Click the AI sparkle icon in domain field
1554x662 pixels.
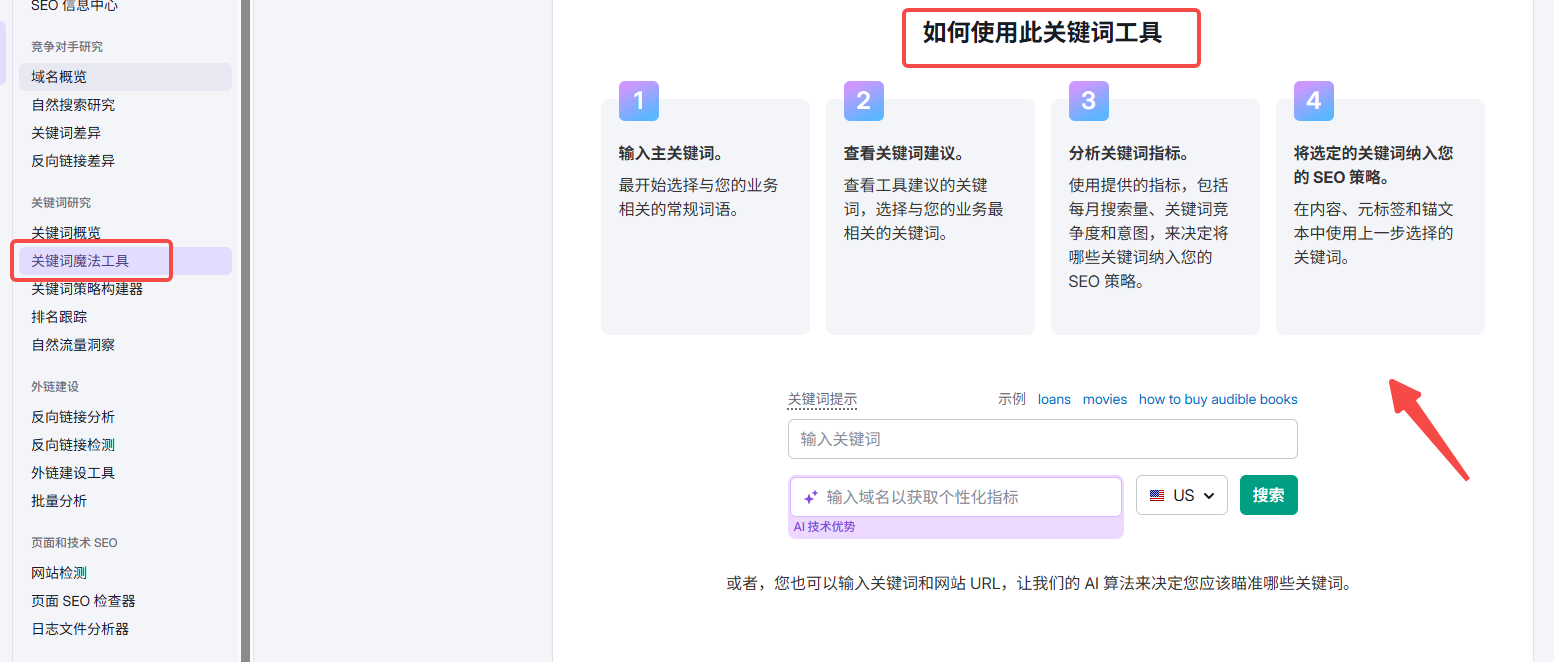(811, 497)
